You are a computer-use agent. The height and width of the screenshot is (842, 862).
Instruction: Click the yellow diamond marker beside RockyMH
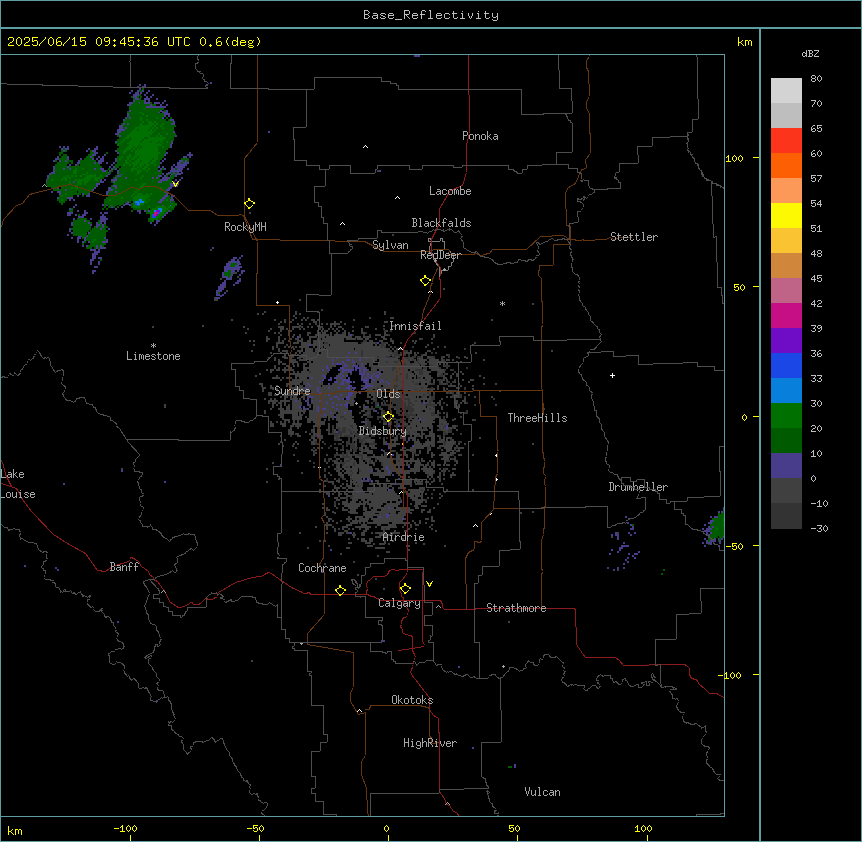250,204
